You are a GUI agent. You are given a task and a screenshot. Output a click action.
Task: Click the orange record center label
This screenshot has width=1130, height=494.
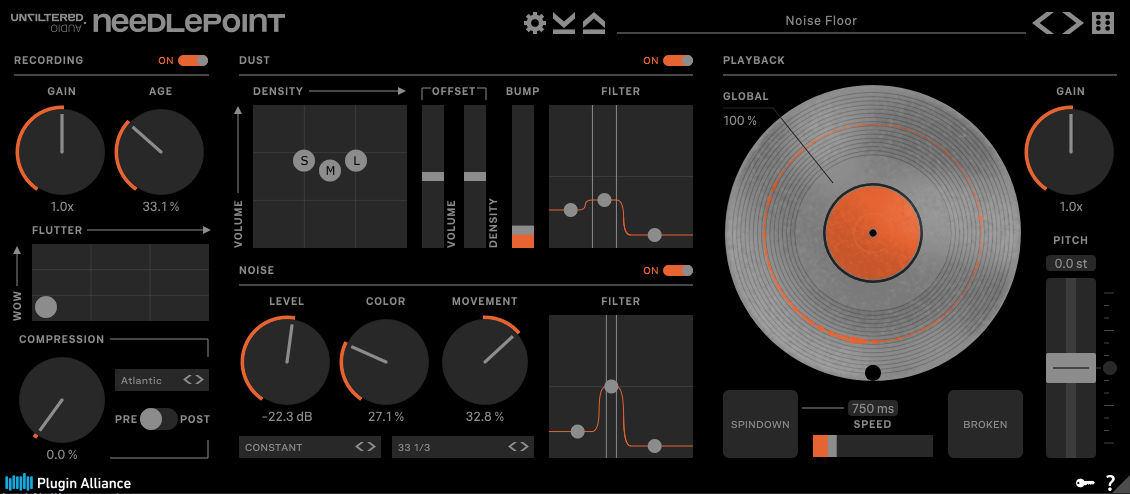(873, 233)
